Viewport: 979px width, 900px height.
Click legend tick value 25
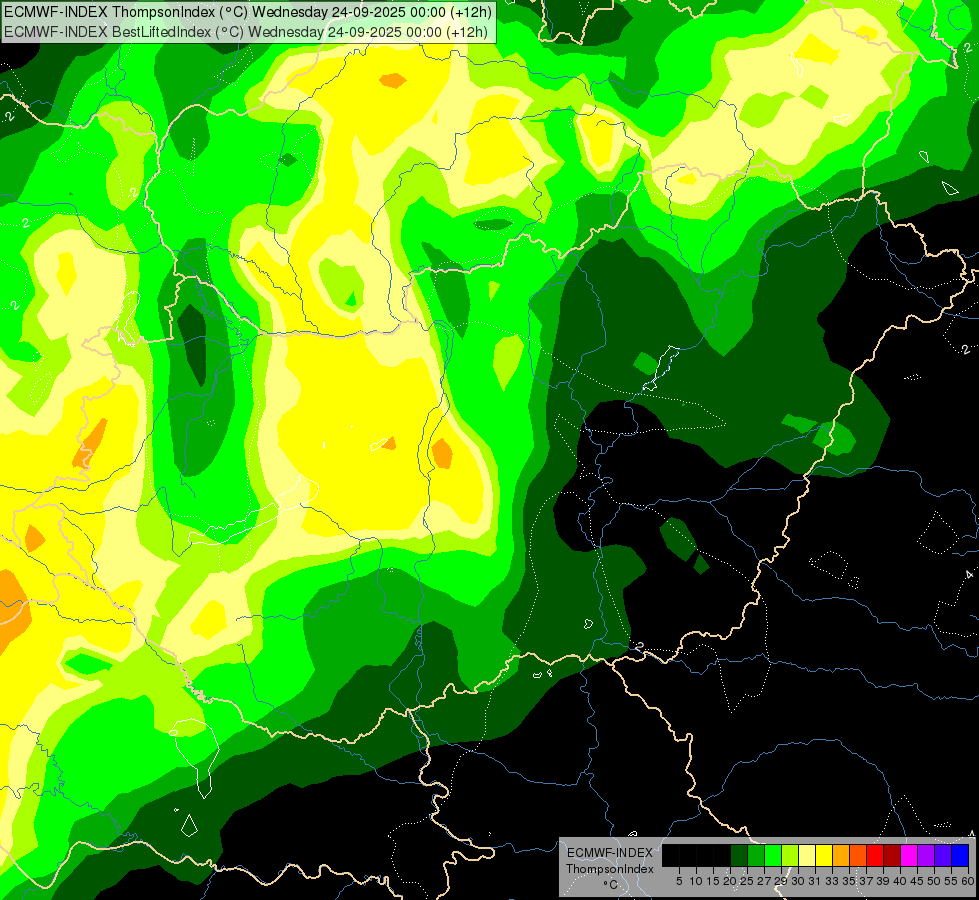point(747,881)
